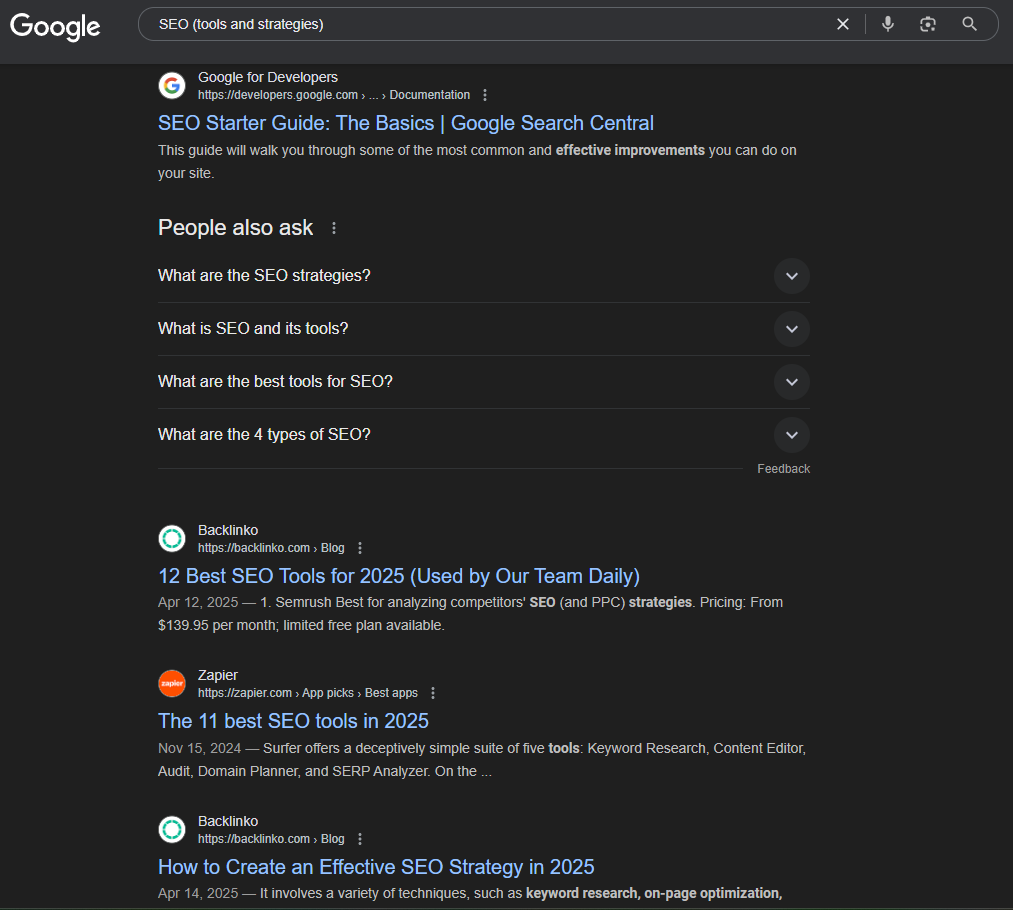Open 'How to Create an Effective SEO Strategy' link

[x=376, y=867]
